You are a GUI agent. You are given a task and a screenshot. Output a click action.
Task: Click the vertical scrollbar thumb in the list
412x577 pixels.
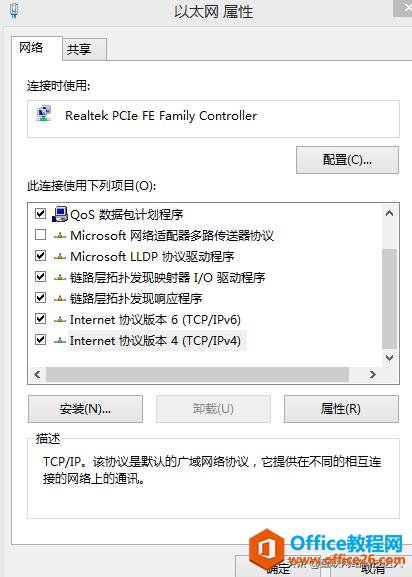(389, 299)
